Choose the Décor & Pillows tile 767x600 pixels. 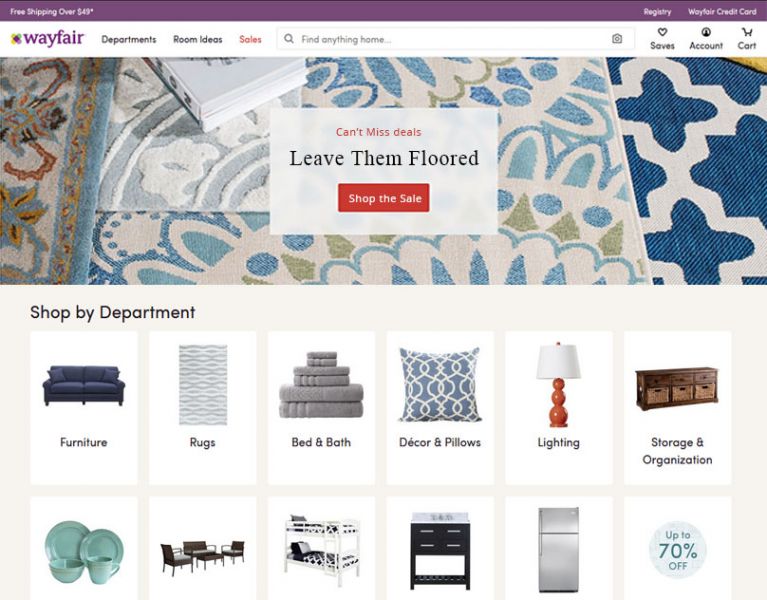click(440, 408)
